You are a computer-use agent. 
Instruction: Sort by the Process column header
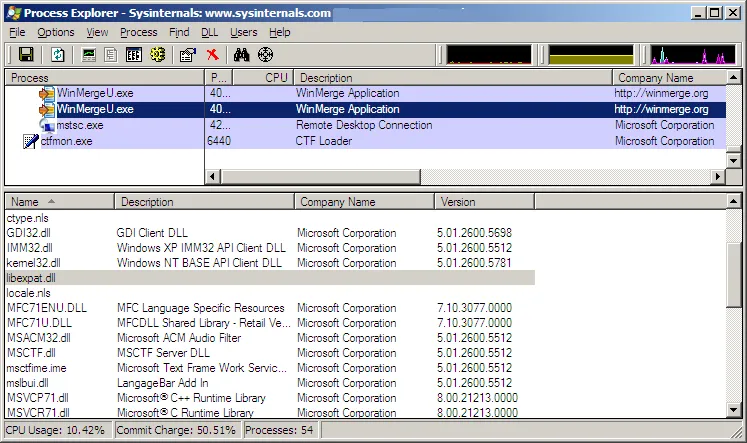(x=104, y=78)
